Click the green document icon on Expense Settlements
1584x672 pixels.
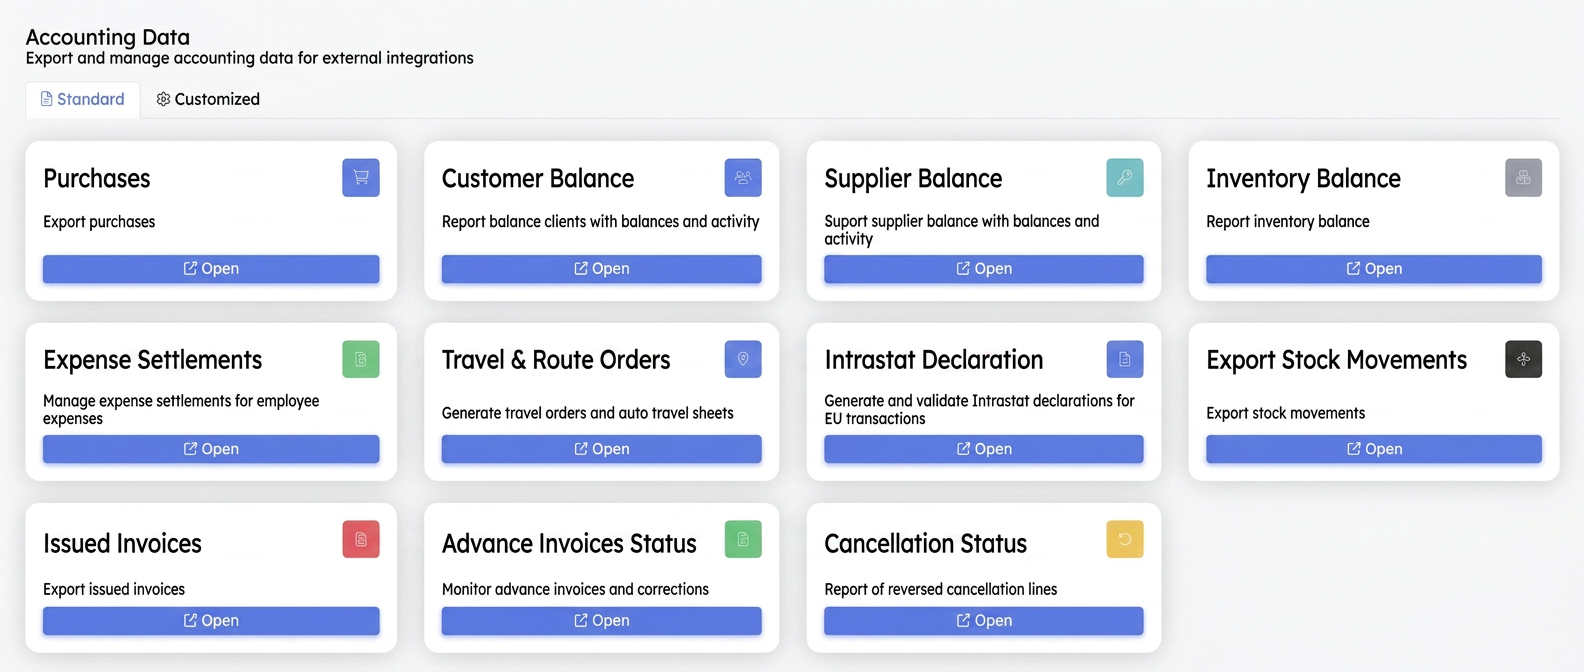[361, 359]
